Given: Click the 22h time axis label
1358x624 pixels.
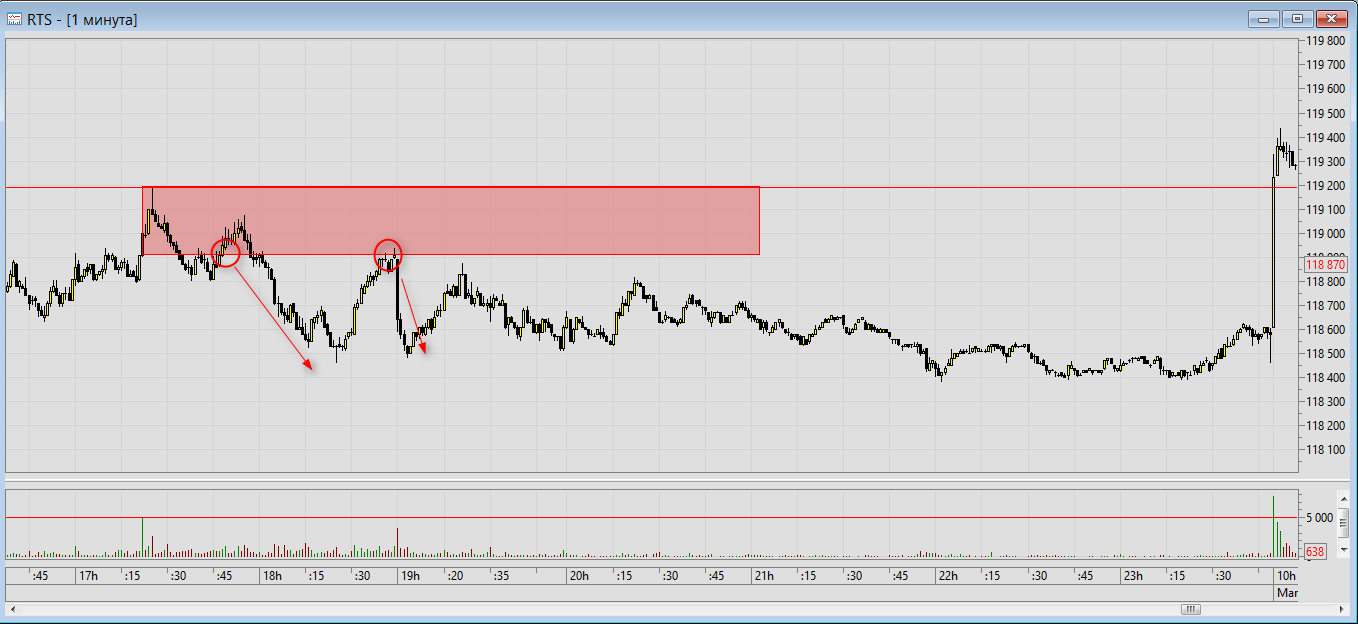Looking at the screenshot, I should click(947, 576).
